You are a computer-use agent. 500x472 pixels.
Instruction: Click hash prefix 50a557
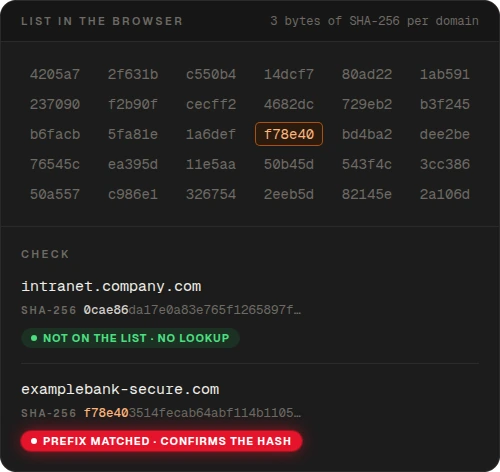click(x=55, y=194)
